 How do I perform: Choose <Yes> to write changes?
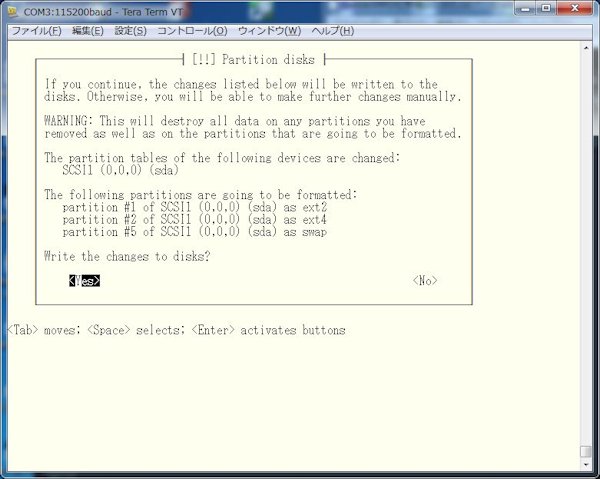[85, 281]
